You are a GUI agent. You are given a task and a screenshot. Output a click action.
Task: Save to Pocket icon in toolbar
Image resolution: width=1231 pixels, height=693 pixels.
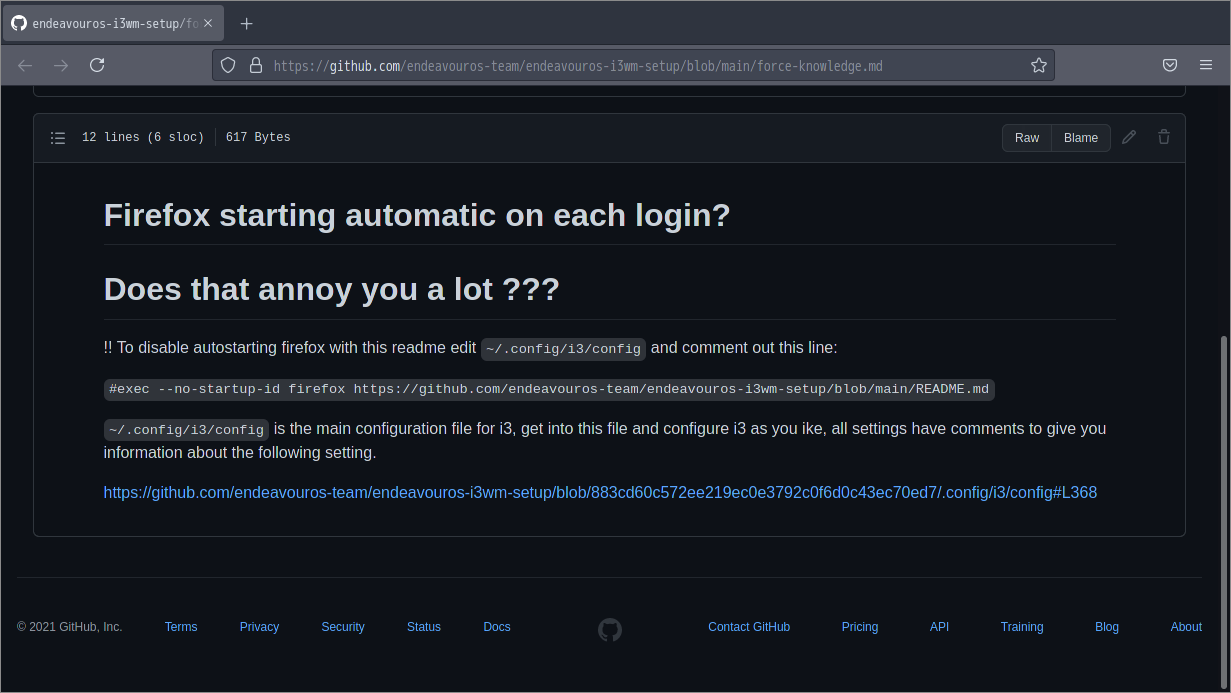click(1170, 65)
